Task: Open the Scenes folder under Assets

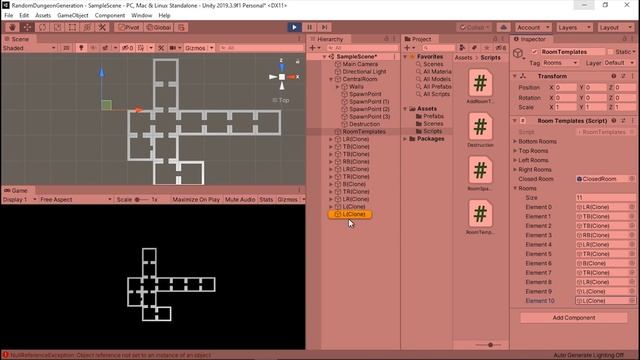Action: click(x=433, y=124)
